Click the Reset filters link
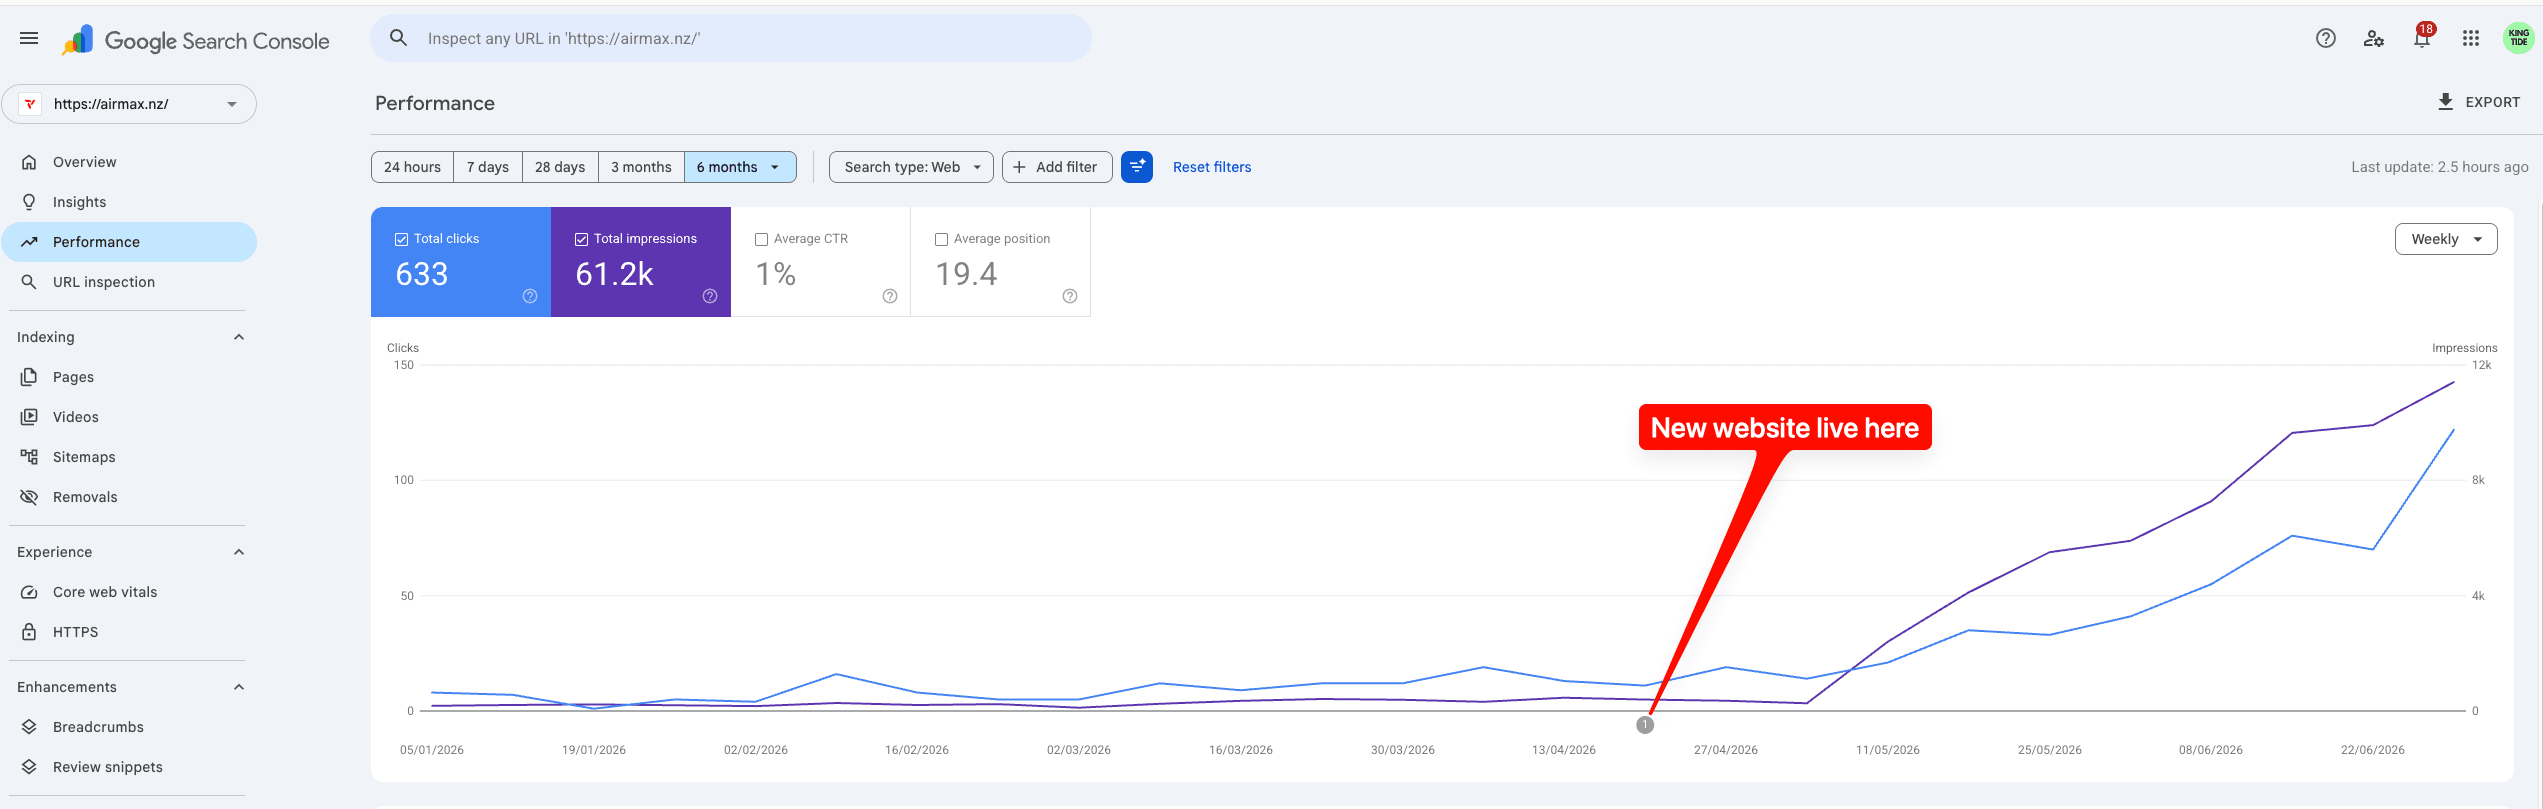 (1212, 167)
